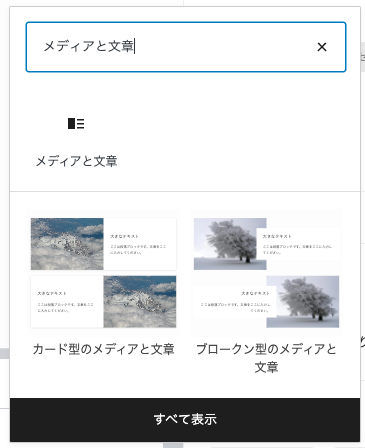Click 大きなテキスト heading in upper card preview

pos(124,236)
